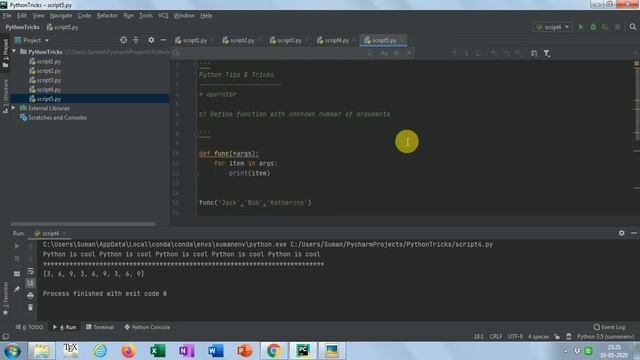This screenshot has height=360, width=640.
Task: Open Project panel gear settings
Action: coord(151,40)
